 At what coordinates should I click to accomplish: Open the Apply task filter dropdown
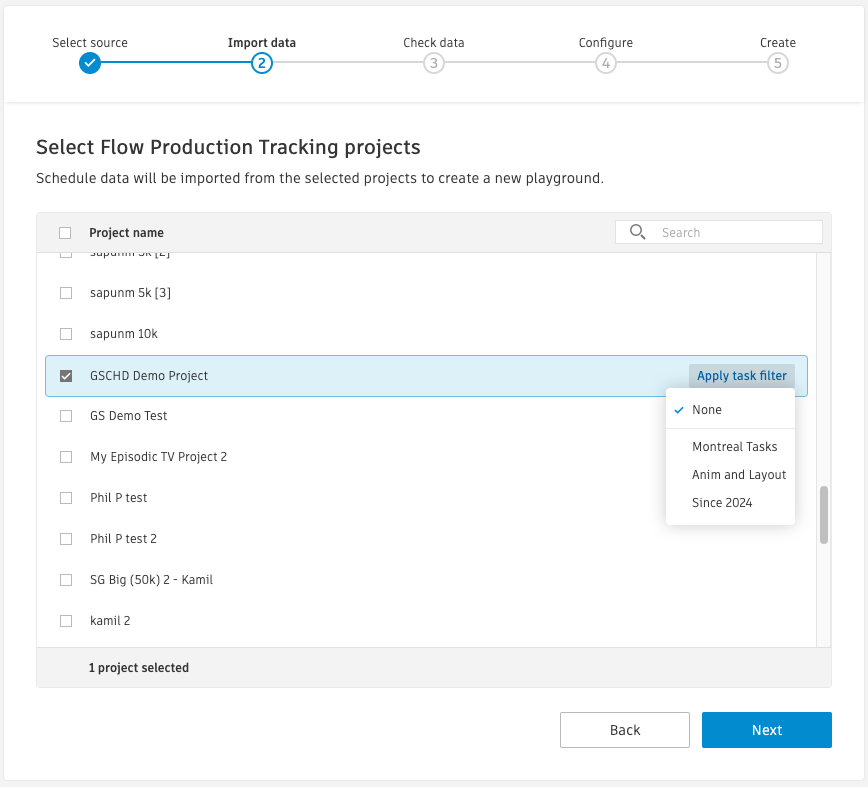click(741, 376)
